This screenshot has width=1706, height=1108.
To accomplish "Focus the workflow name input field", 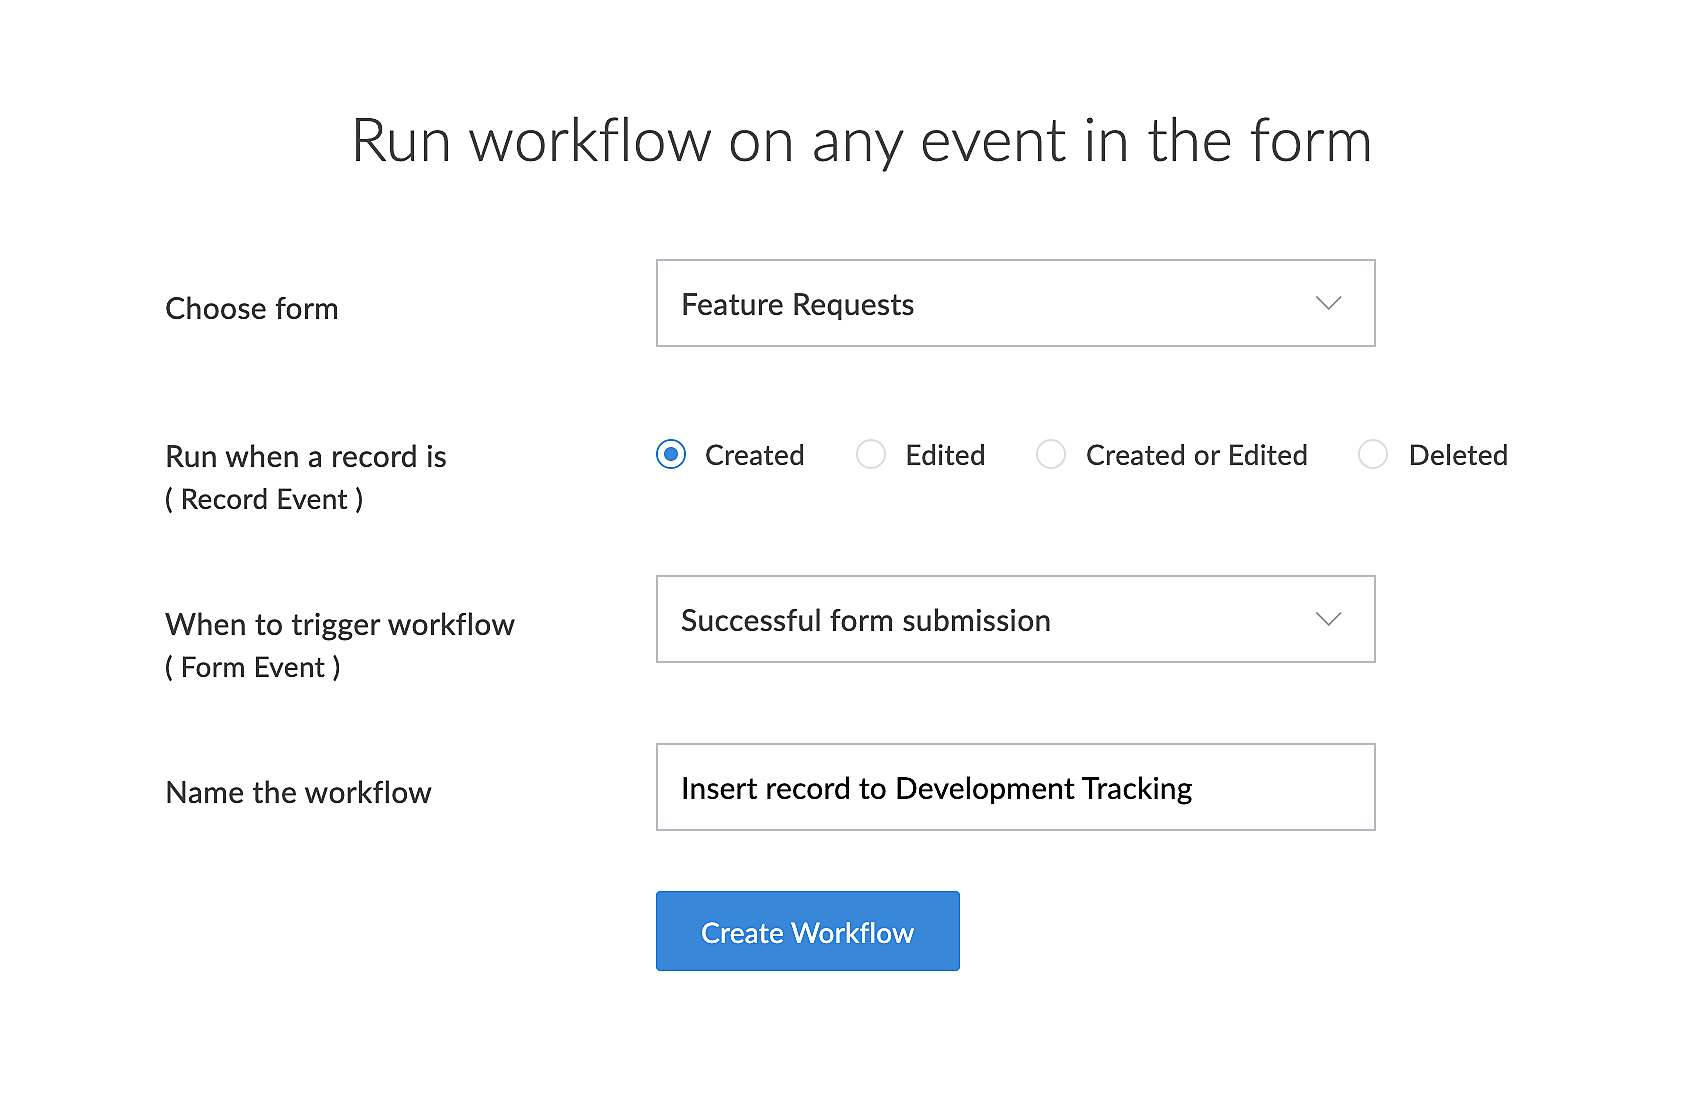I will click(1014, 787).
